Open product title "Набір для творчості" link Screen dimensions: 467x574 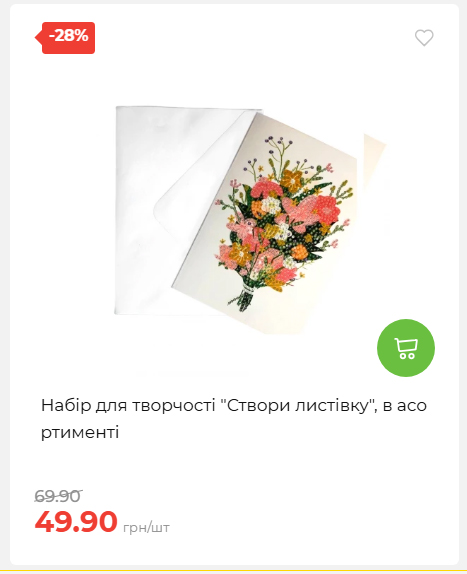(x=234, y=419)
